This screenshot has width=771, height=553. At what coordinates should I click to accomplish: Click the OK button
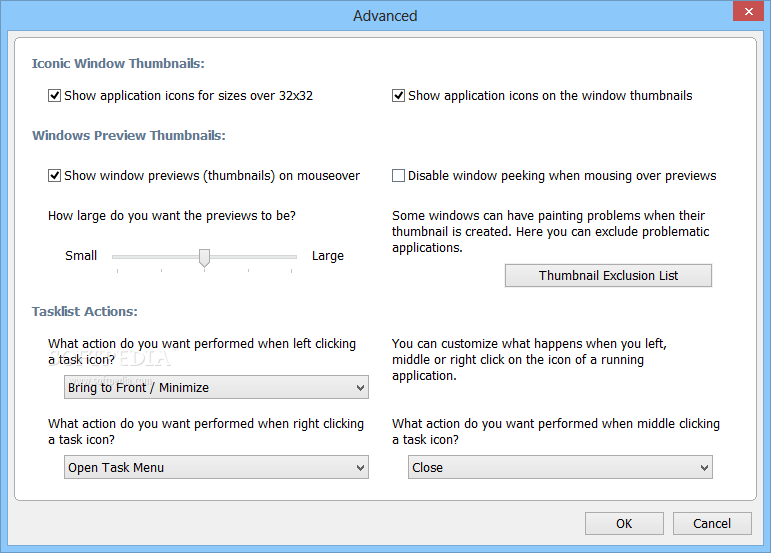point(624,524)
